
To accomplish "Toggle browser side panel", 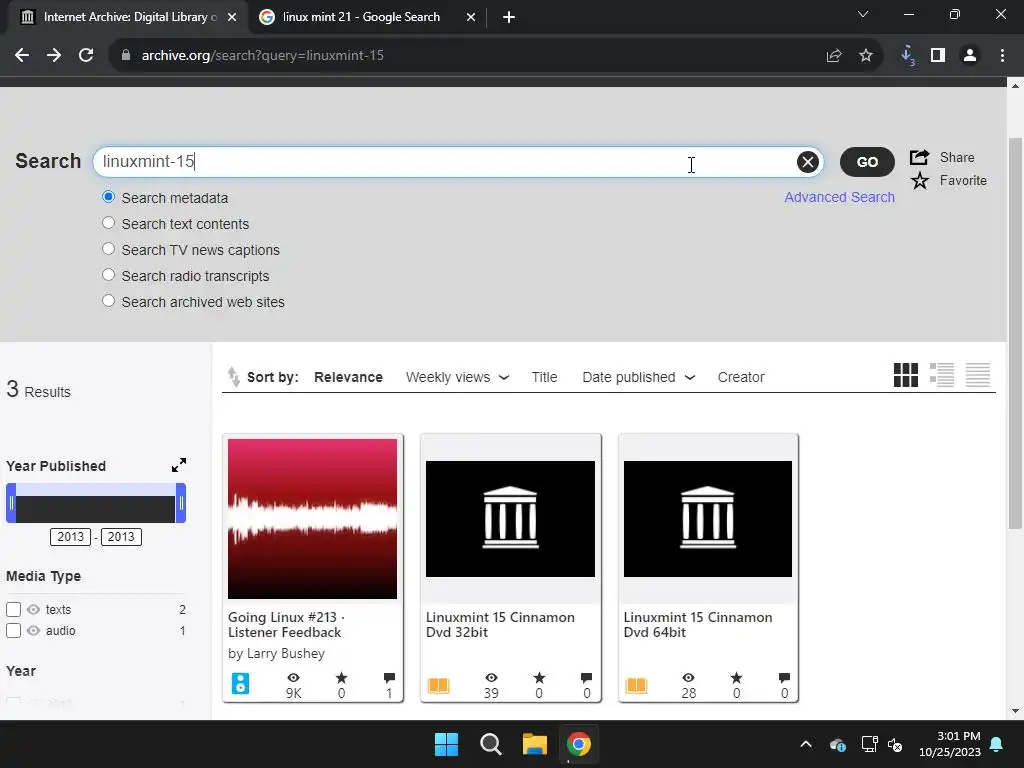I will [938, 56].
